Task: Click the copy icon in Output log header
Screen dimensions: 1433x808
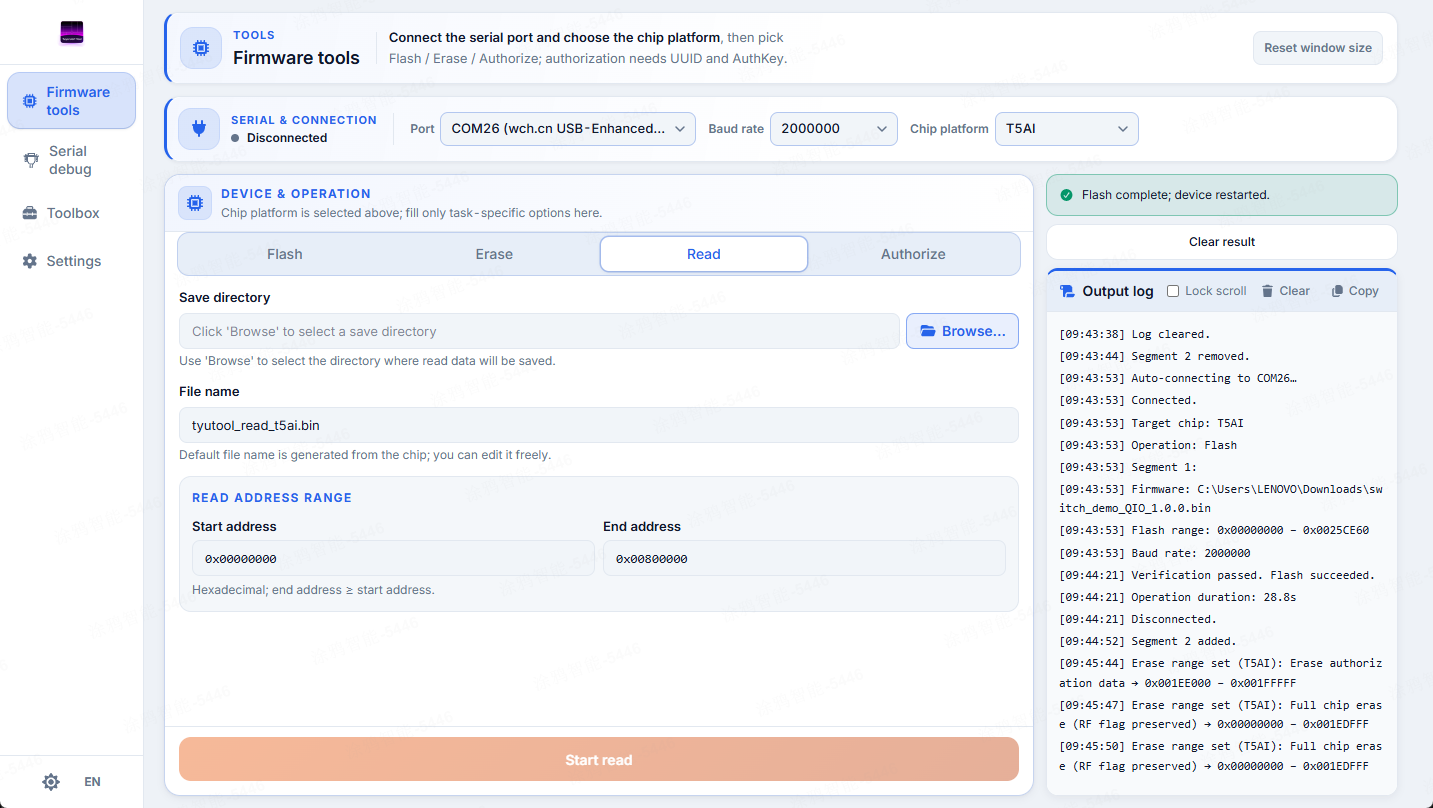Action: 1337,291
